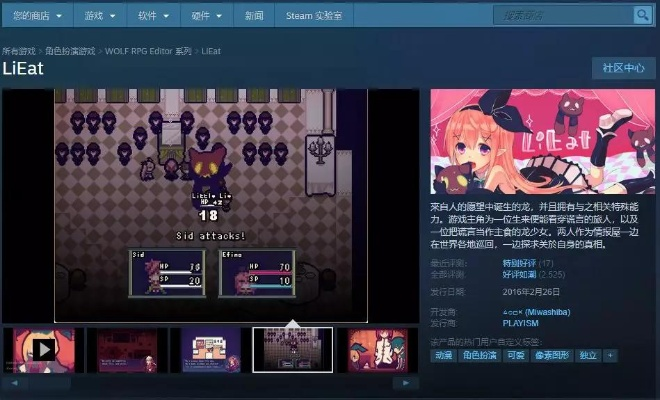
Task: Expand the 游戏 dropdown menu
Action: click(x=100, y=16)
